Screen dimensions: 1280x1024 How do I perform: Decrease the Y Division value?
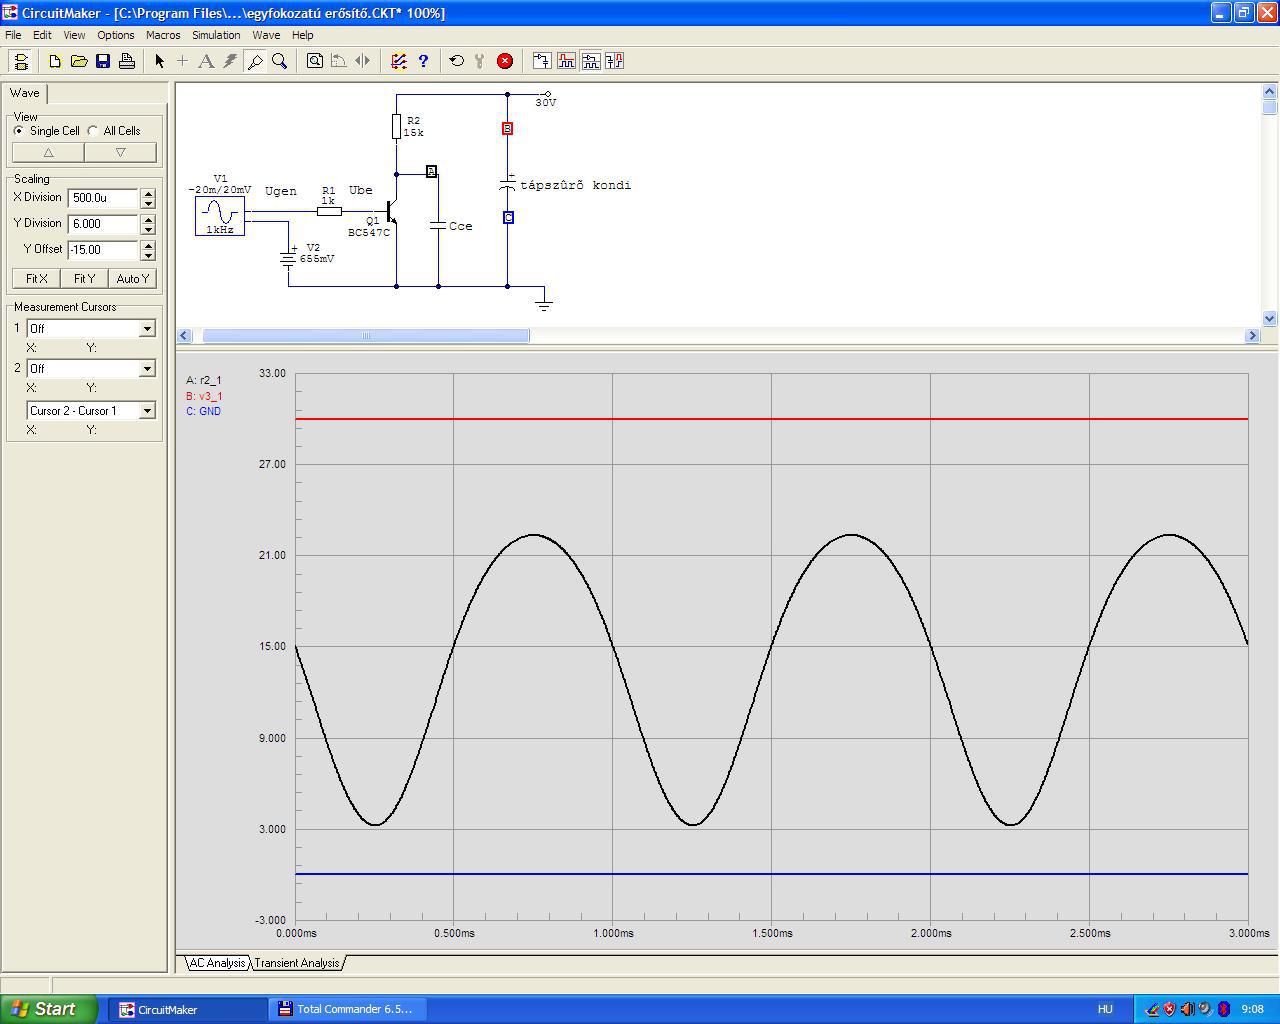[x=148, y=229]
